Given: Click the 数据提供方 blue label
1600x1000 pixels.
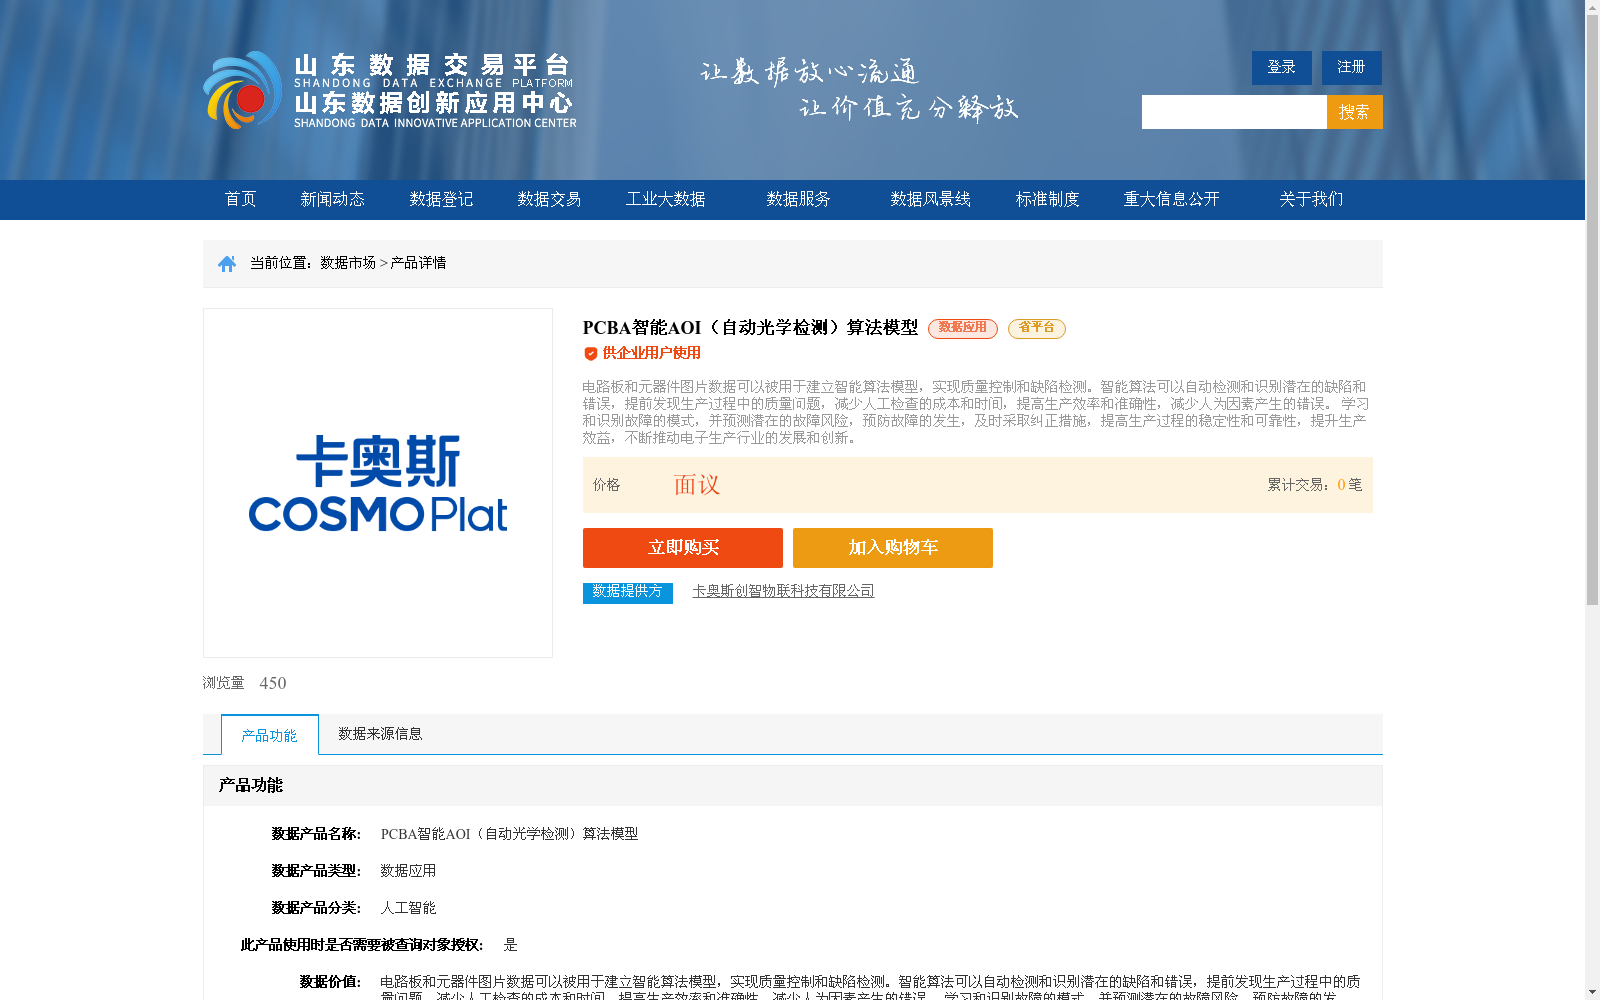Looking at the screenshot, I should [x=628, y=592].
